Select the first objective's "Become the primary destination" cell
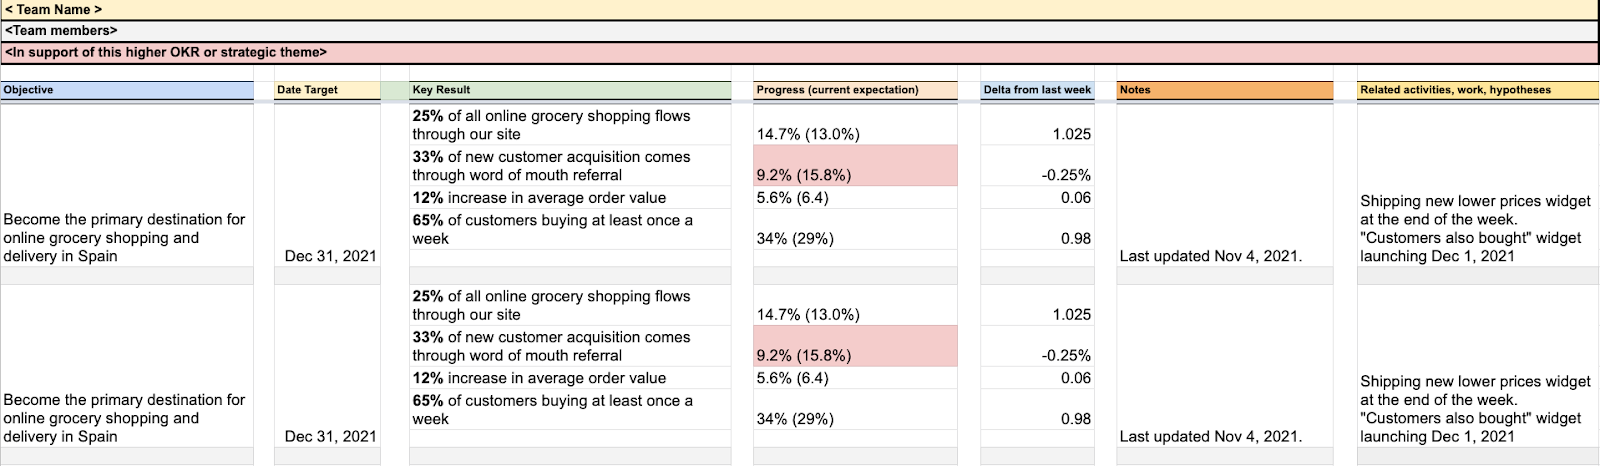The height and width of the screenshot is (466, 1600). coord(127,237)
